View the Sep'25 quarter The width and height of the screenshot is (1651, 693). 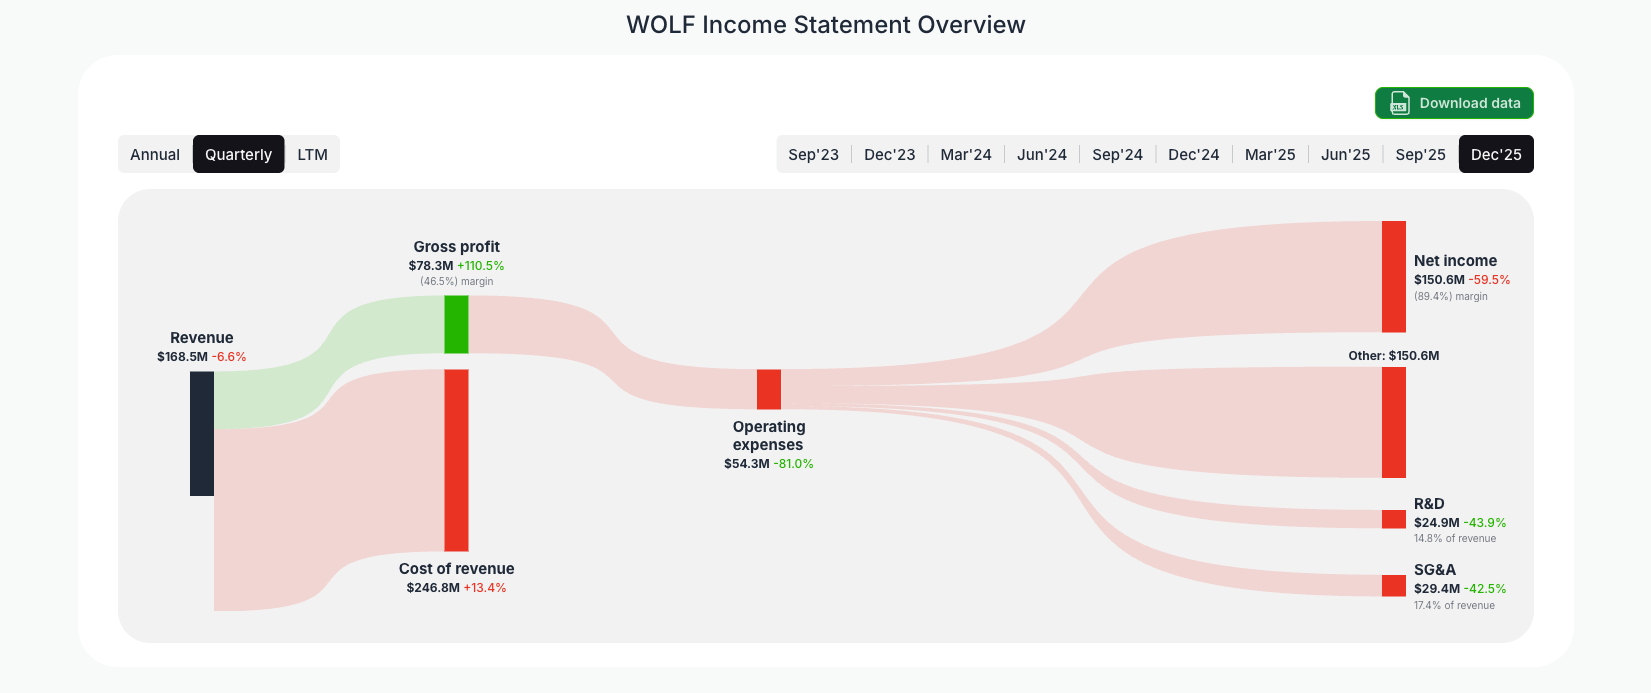(1420, 154)
